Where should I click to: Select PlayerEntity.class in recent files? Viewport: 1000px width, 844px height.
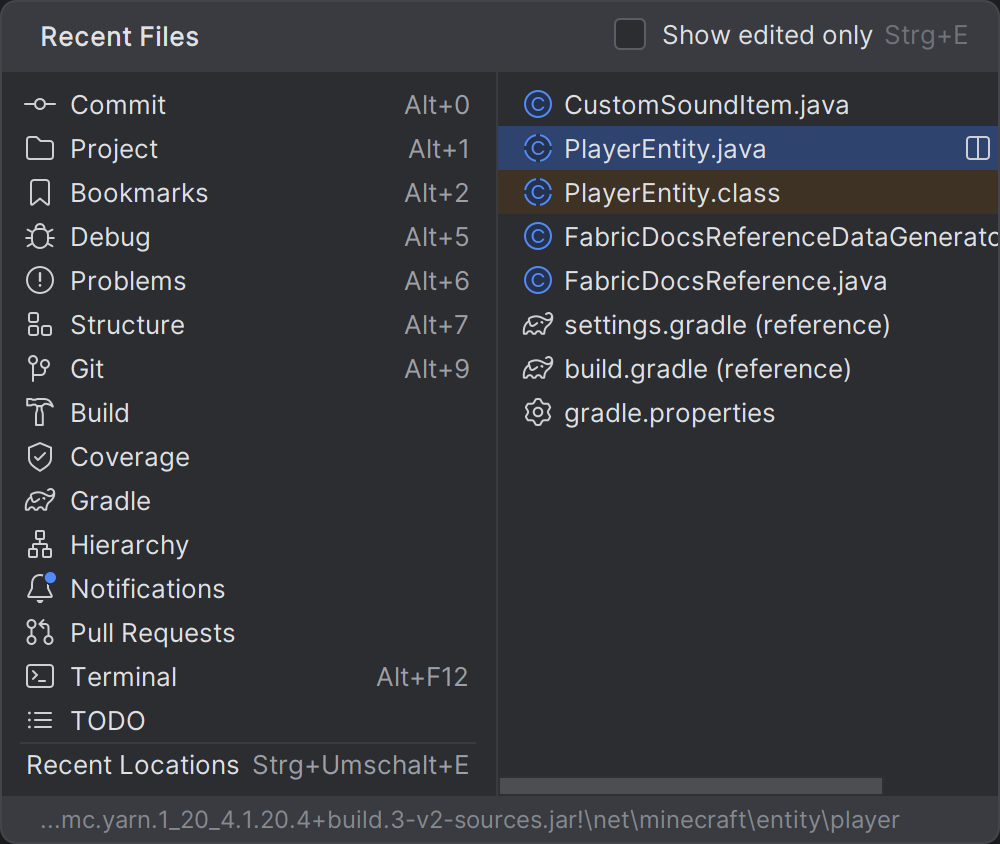click(671, 193)
